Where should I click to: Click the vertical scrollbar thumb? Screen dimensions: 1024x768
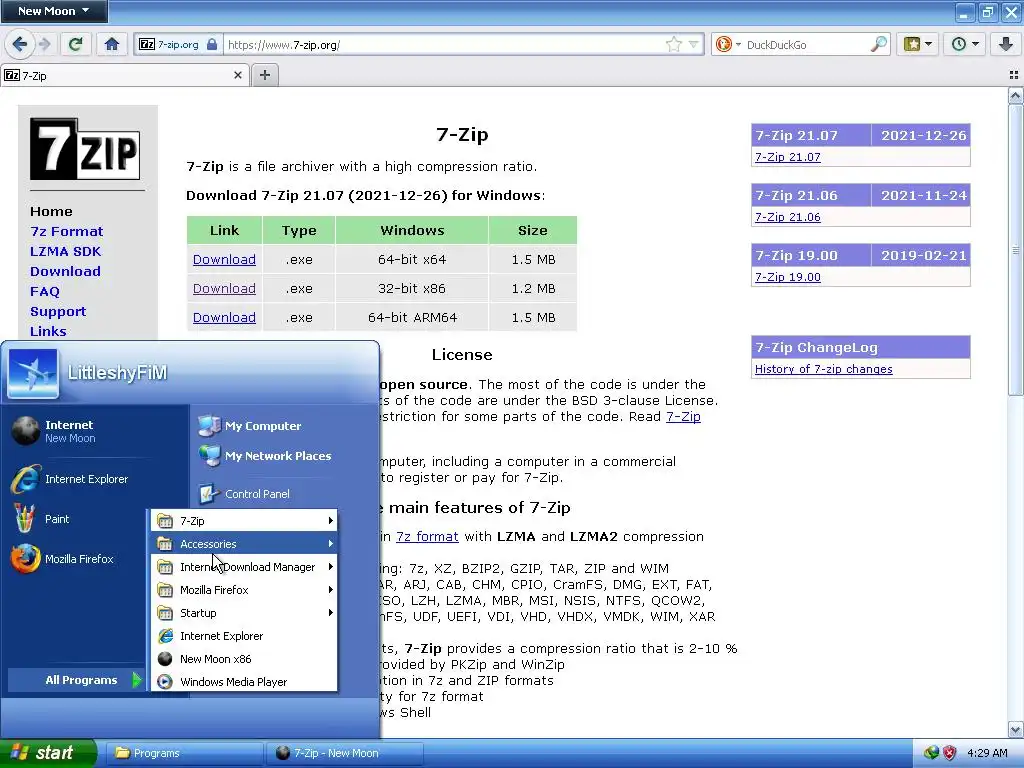point(1015,249)
